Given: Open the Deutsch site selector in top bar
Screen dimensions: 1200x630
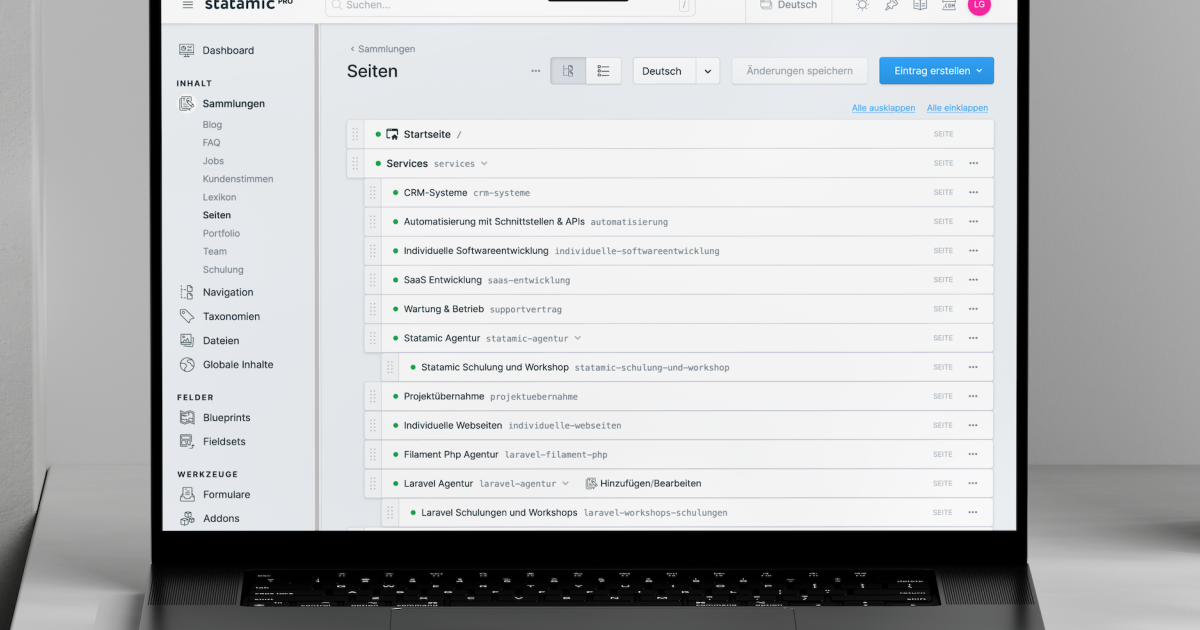Looking at the screenshot, I should [789, 5].
